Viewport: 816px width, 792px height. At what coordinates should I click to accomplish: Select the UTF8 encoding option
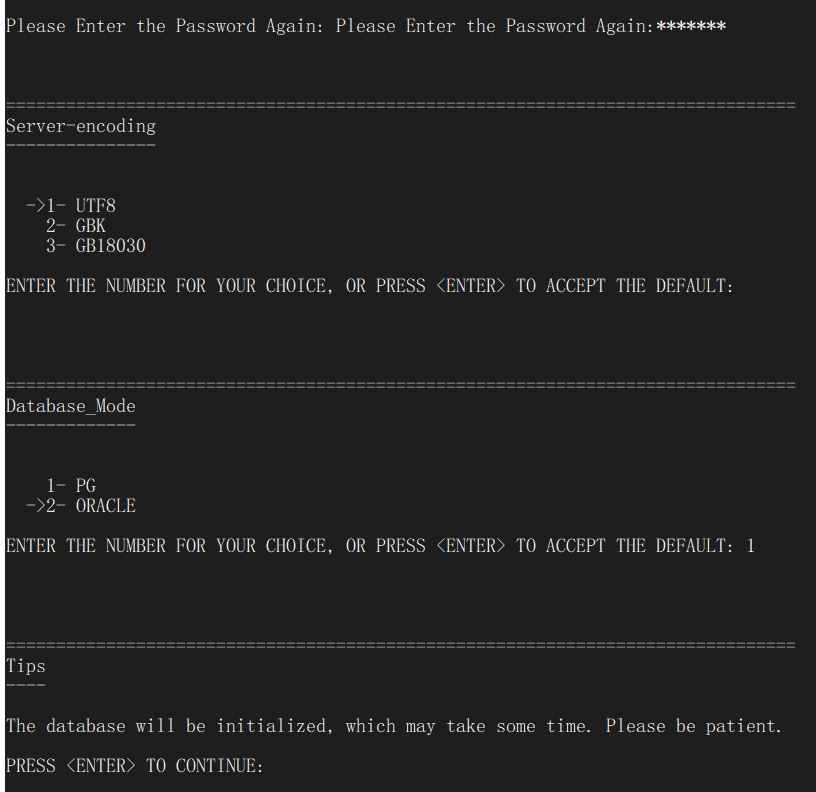click(x=95, y=206)
